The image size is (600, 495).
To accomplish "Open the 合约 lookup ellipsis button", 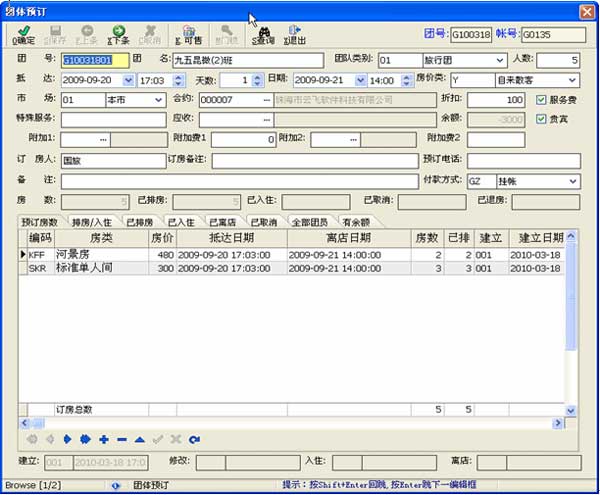I will click(267, 100).
